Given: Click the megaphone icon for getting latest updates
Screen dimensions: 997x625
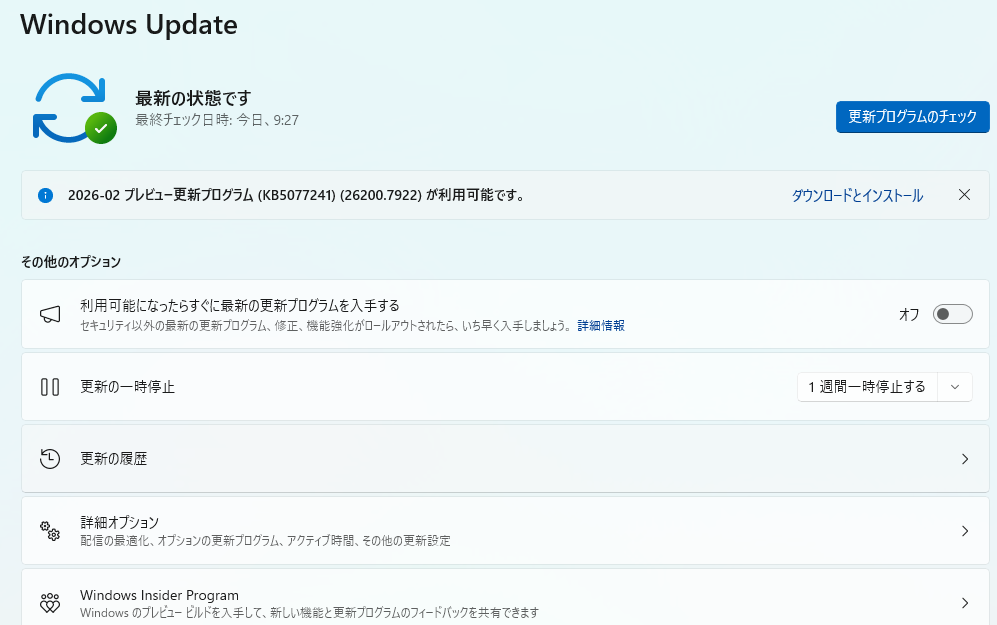Looking at the screenshot, I should tap(50, 314).
